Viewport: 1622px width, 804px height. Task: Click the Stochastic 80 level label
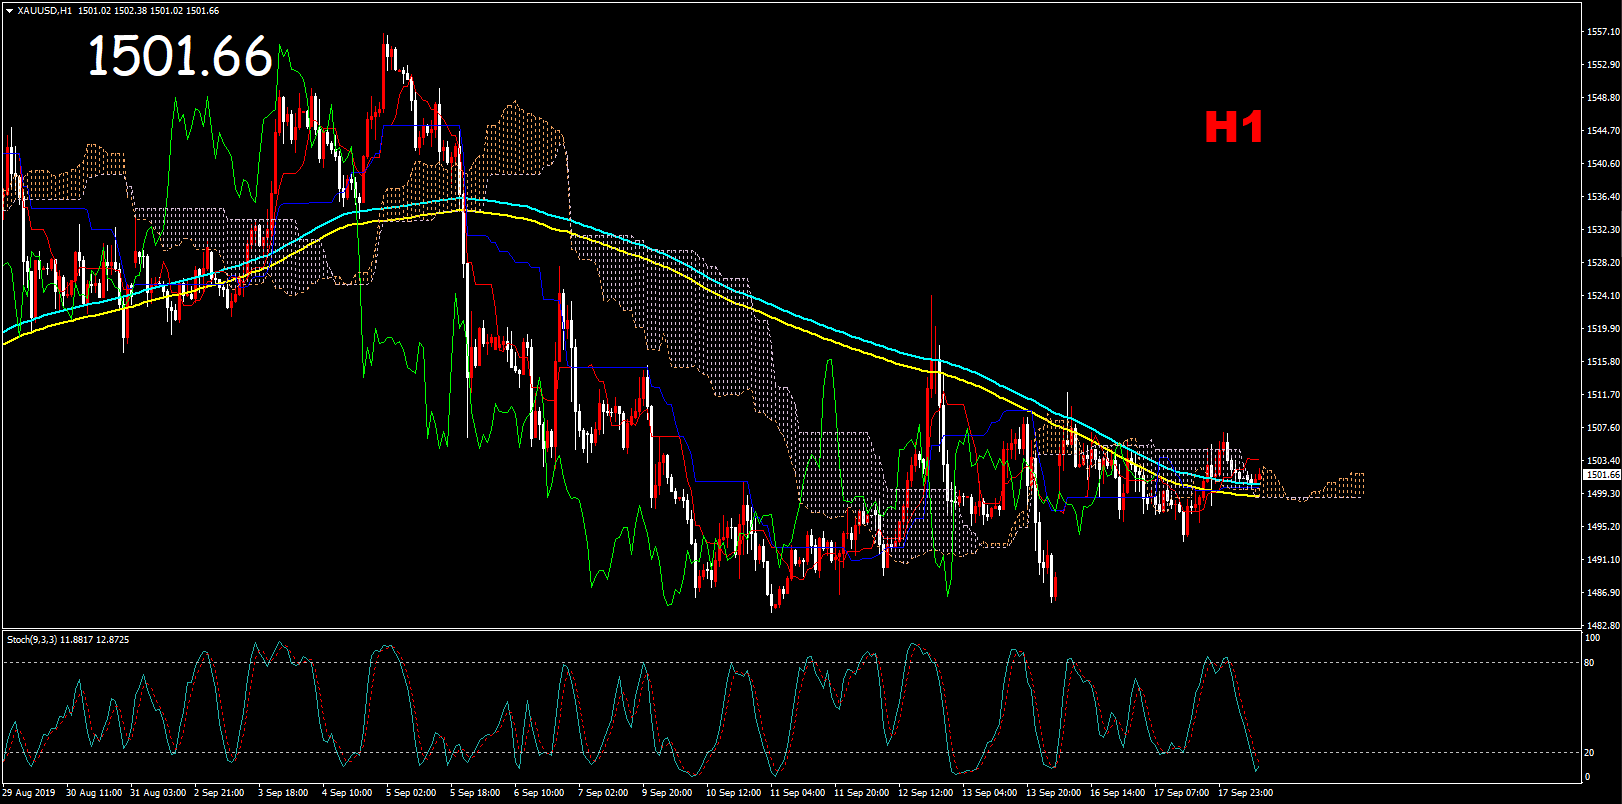click(x=1589, y=663)
